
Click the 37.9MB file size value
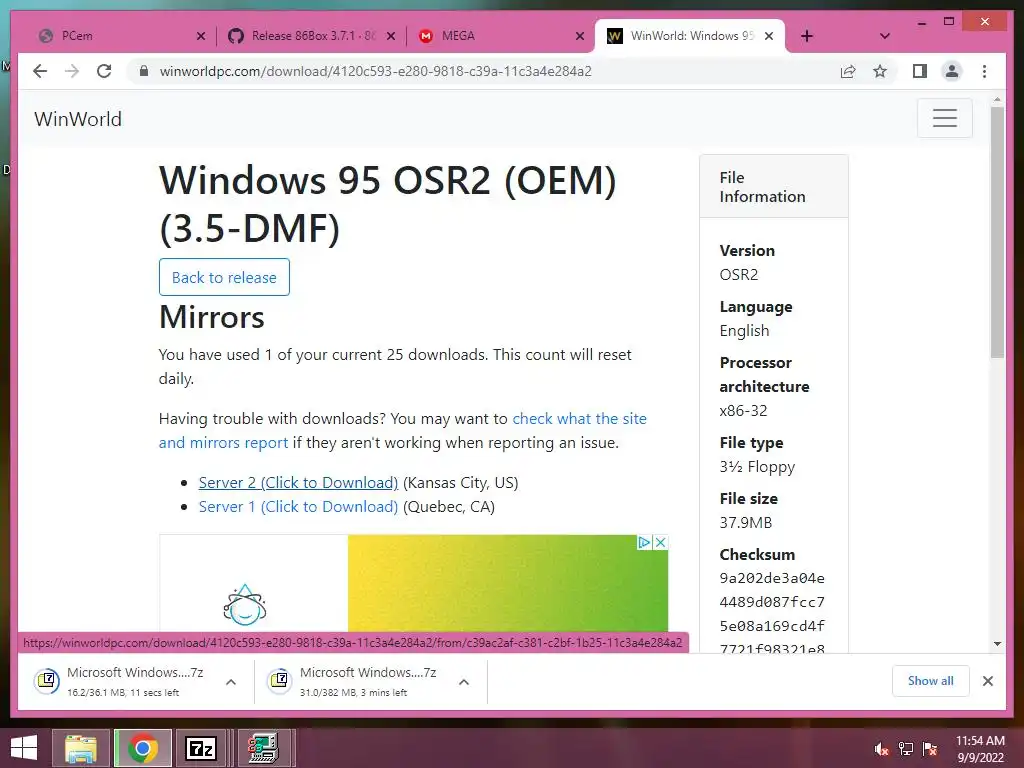[x=746, y=522]
